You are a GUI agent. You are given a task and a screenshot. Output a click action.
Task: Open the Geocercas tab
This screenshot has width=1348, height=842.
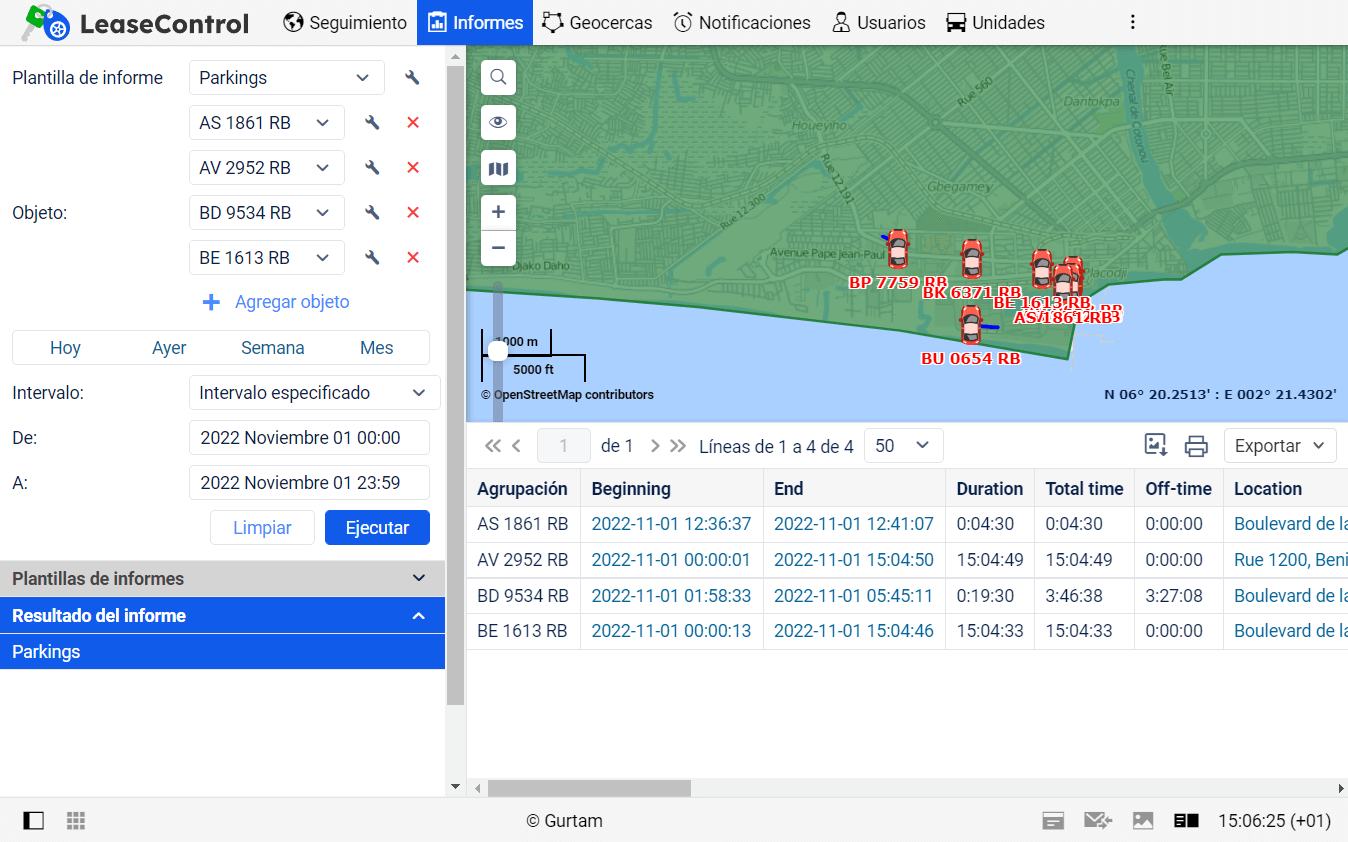tap(597, 22)
